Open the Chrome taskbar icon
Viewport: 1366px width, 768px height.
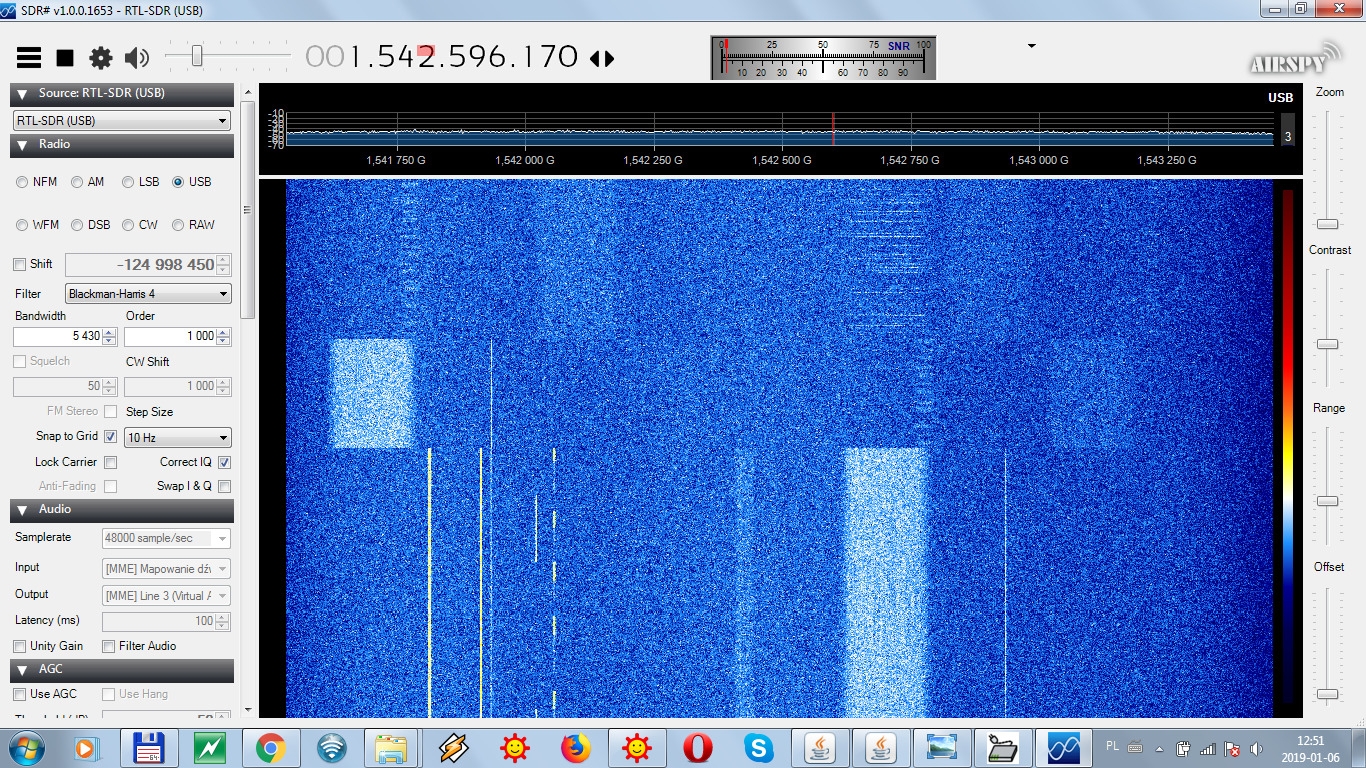pos(270,748)
